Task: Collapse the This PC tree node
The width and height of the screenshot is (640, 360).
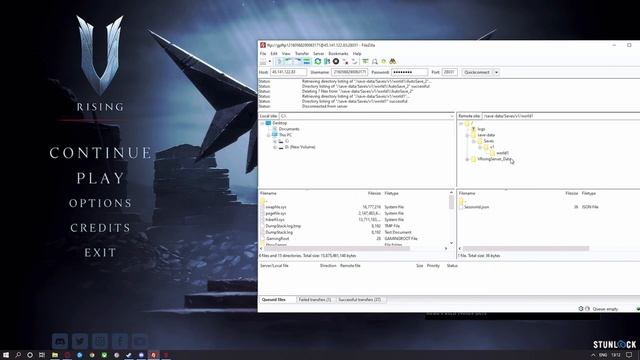Action: point(269,135)
